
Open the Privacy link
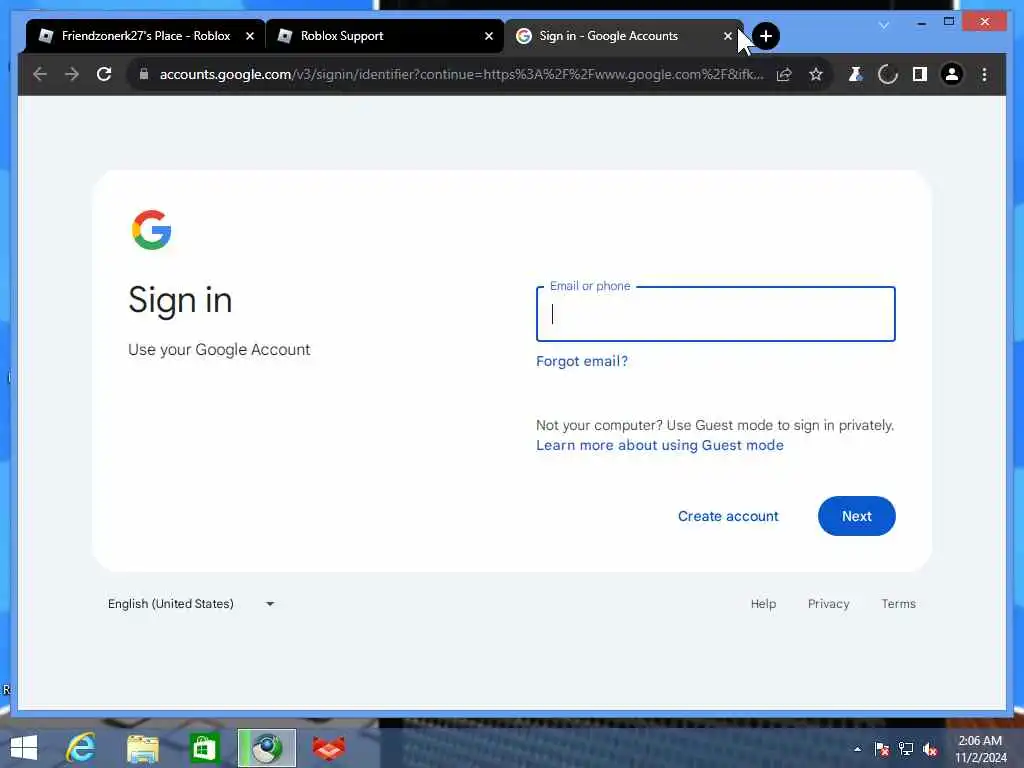[828, 603]
